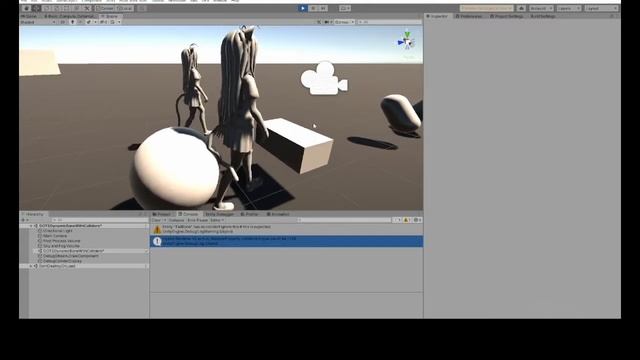Open the Account dropdown
This screenshot has width=640, height=360.
[x=541, y=8]
